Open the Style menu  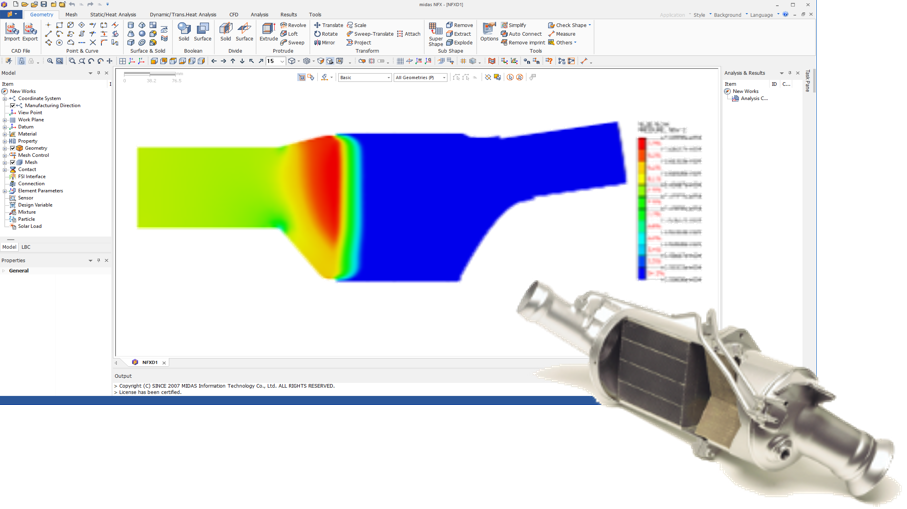pyautogui.click(x=699, y=15)
